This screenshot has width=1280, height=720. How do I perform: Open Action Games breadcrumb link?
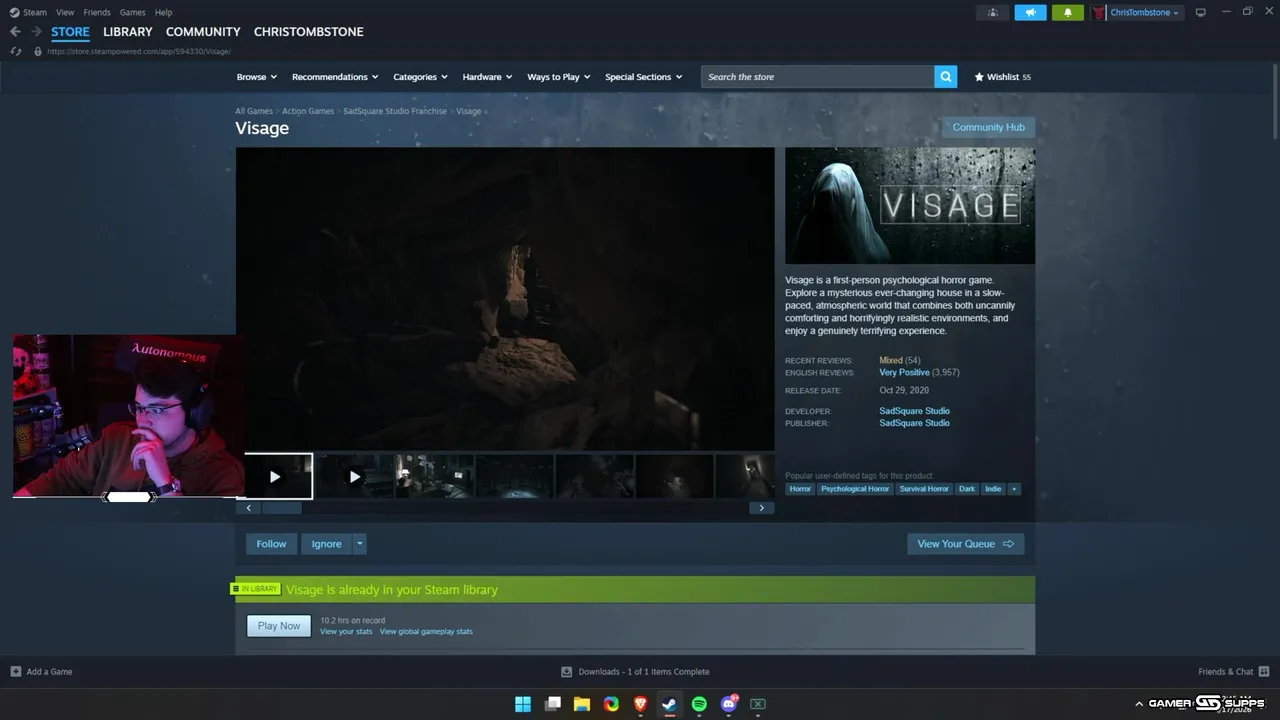[308, 111]
